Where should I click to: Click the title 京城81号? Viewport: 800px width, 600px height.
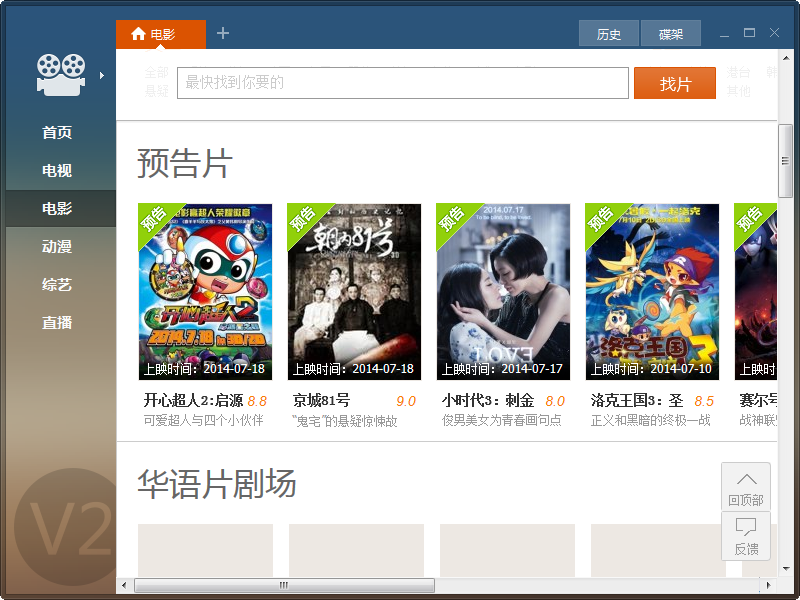click(321, 401)
